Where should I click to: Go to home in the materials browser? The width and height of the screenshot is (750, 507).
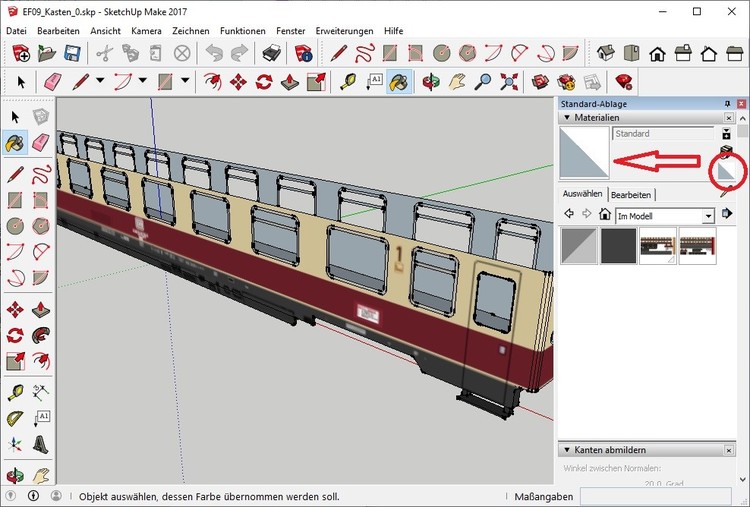tap(604, 214)
